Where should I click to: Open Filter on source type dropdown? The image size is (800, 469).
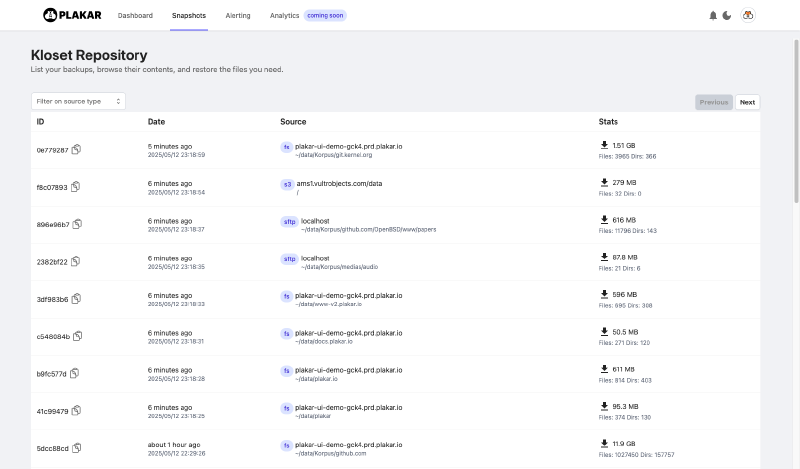[x=78, y=101]
